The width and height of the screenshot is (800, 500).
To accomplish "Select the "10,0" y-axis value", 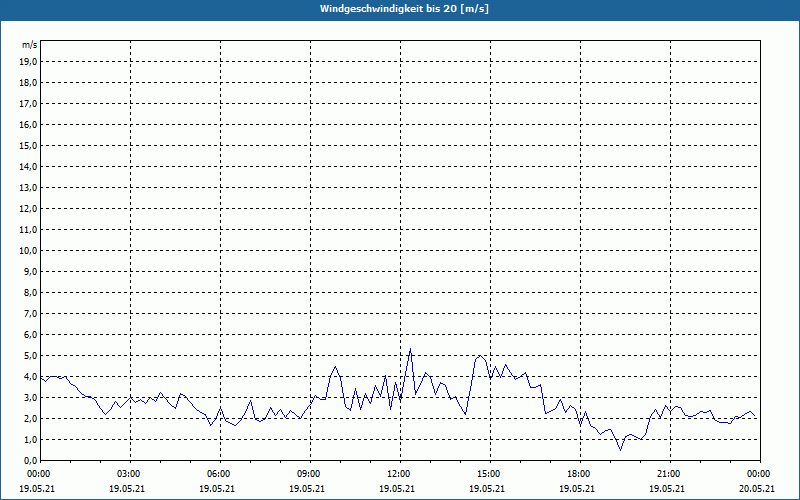I will pyautogui.click(x=29, y=251).
